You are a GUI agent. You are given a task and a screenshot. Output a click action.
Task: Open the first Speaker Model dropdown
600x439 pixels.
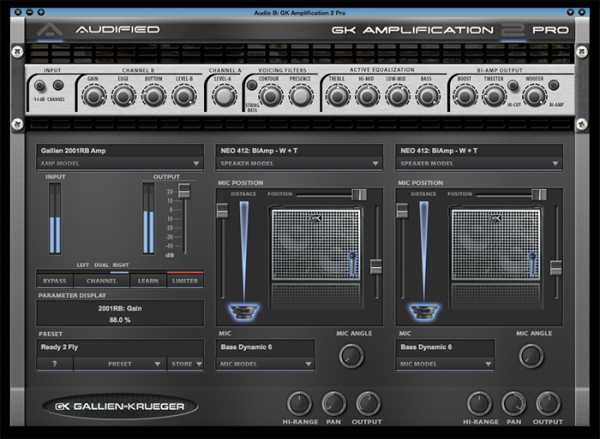click(x=300, y=163)
